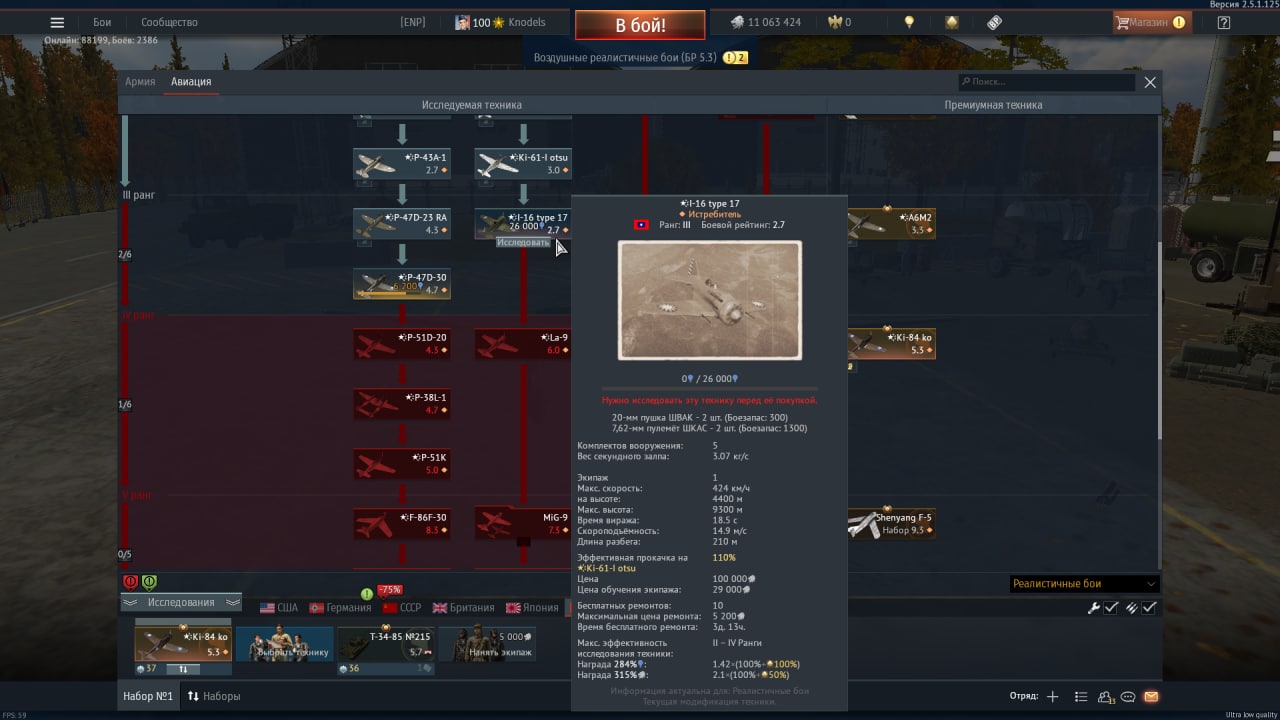Select the Ki-61-I otsu aircraft card
This screenshot has width=1280, height=720.
(x=523, y=164)
